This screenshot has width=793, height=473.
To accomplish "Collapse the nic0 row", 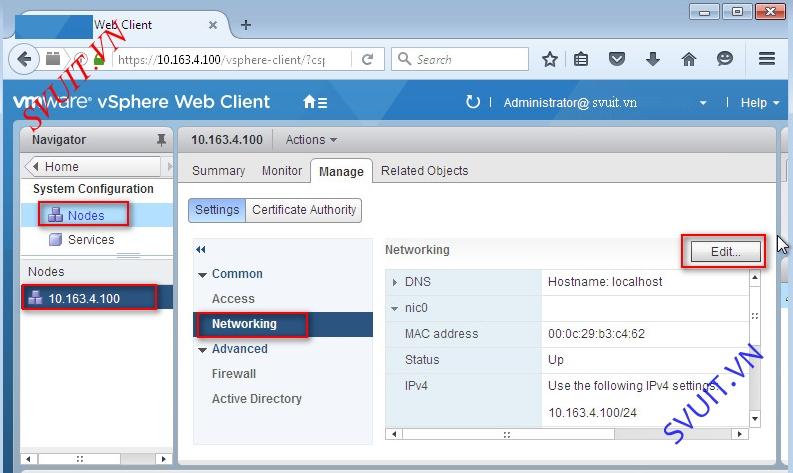I will pos(394,308).
